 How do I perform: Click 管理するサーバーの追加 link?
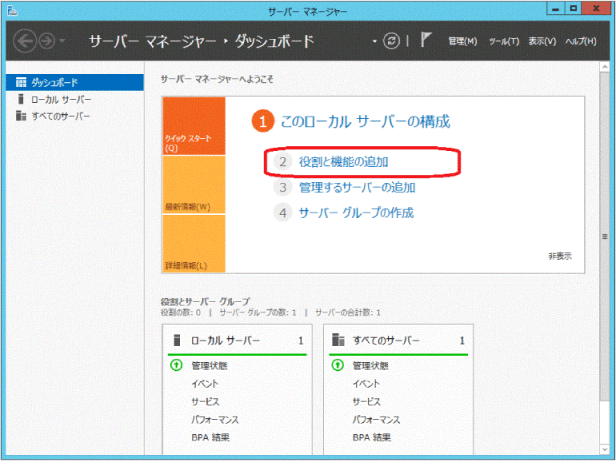pos(357,187)
